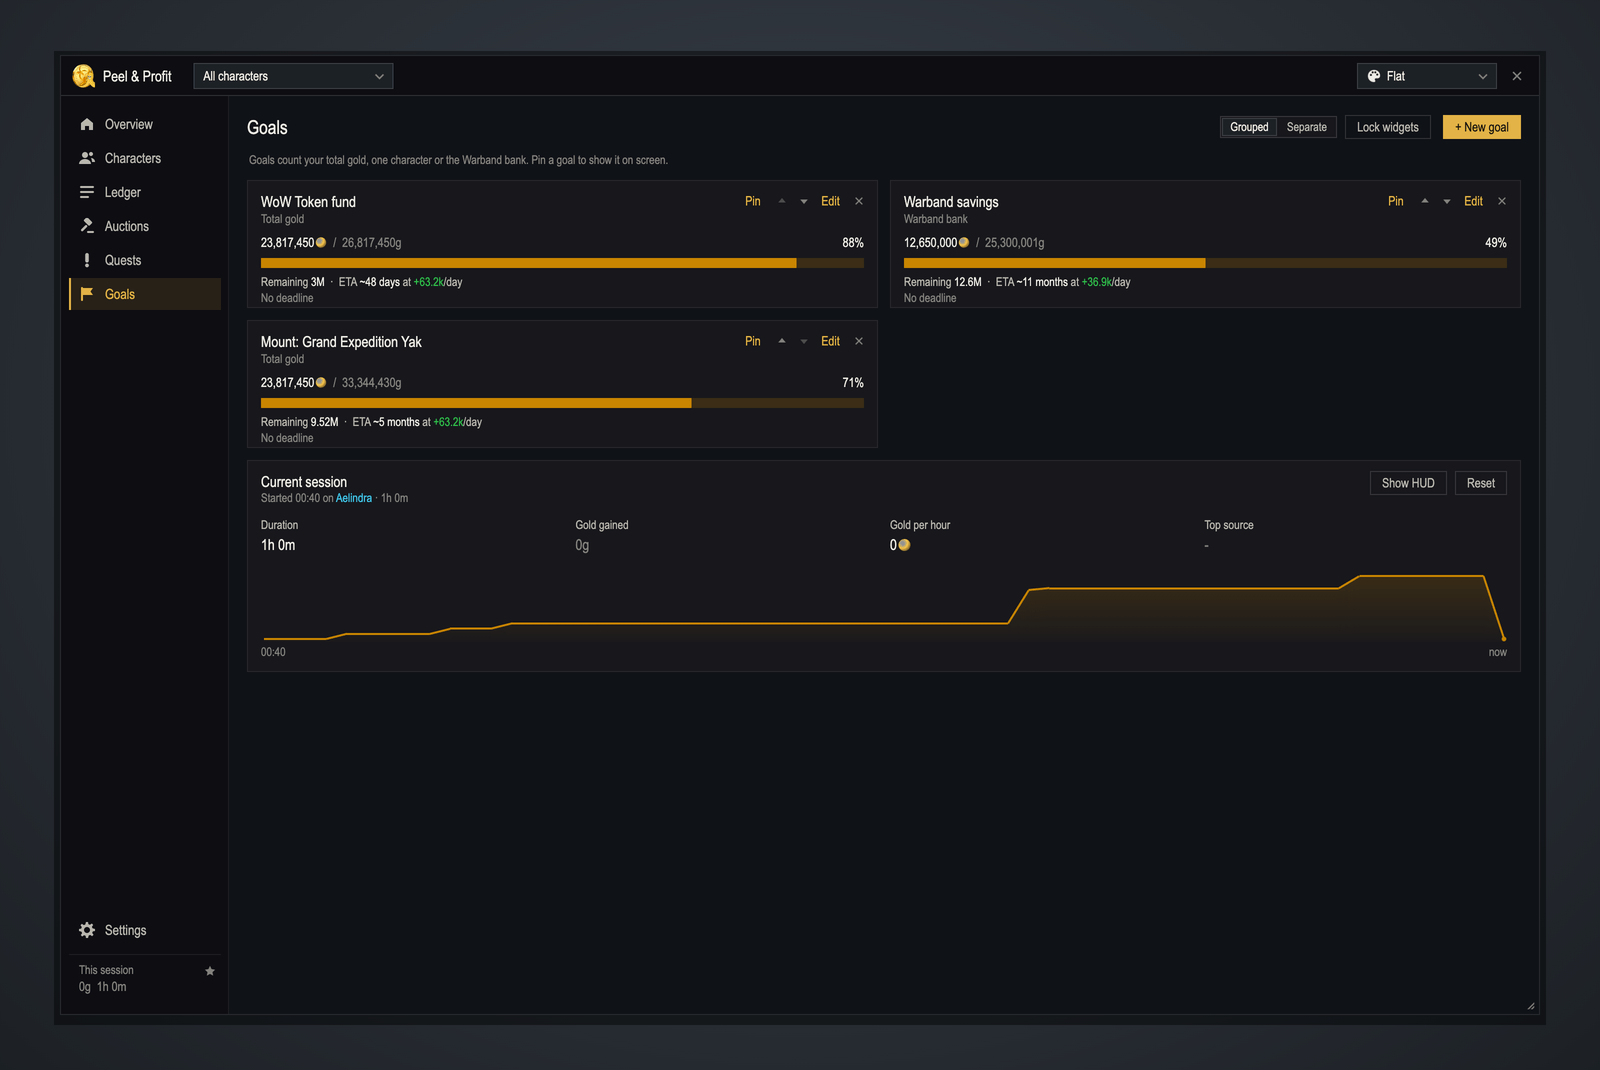This screenshot has height=1070, width=1600.
Task: Click the palette icon in theme selector
Action: pos(1374,76)
